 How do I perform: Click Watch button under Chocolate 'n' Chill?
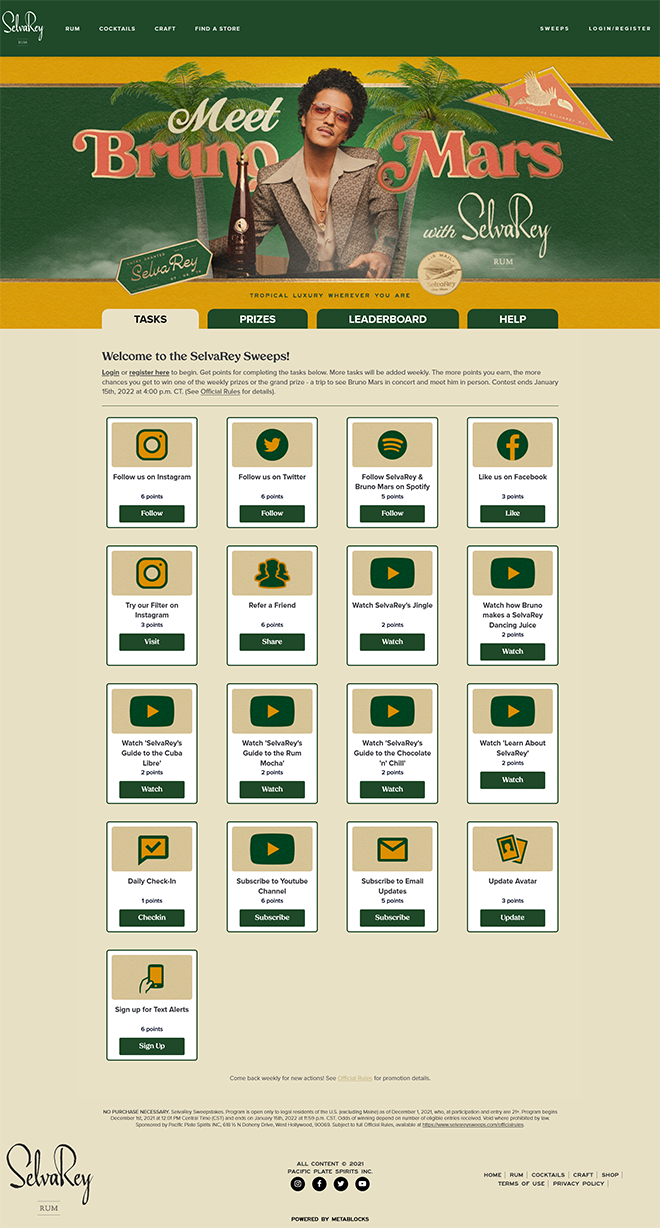point(392,789)
